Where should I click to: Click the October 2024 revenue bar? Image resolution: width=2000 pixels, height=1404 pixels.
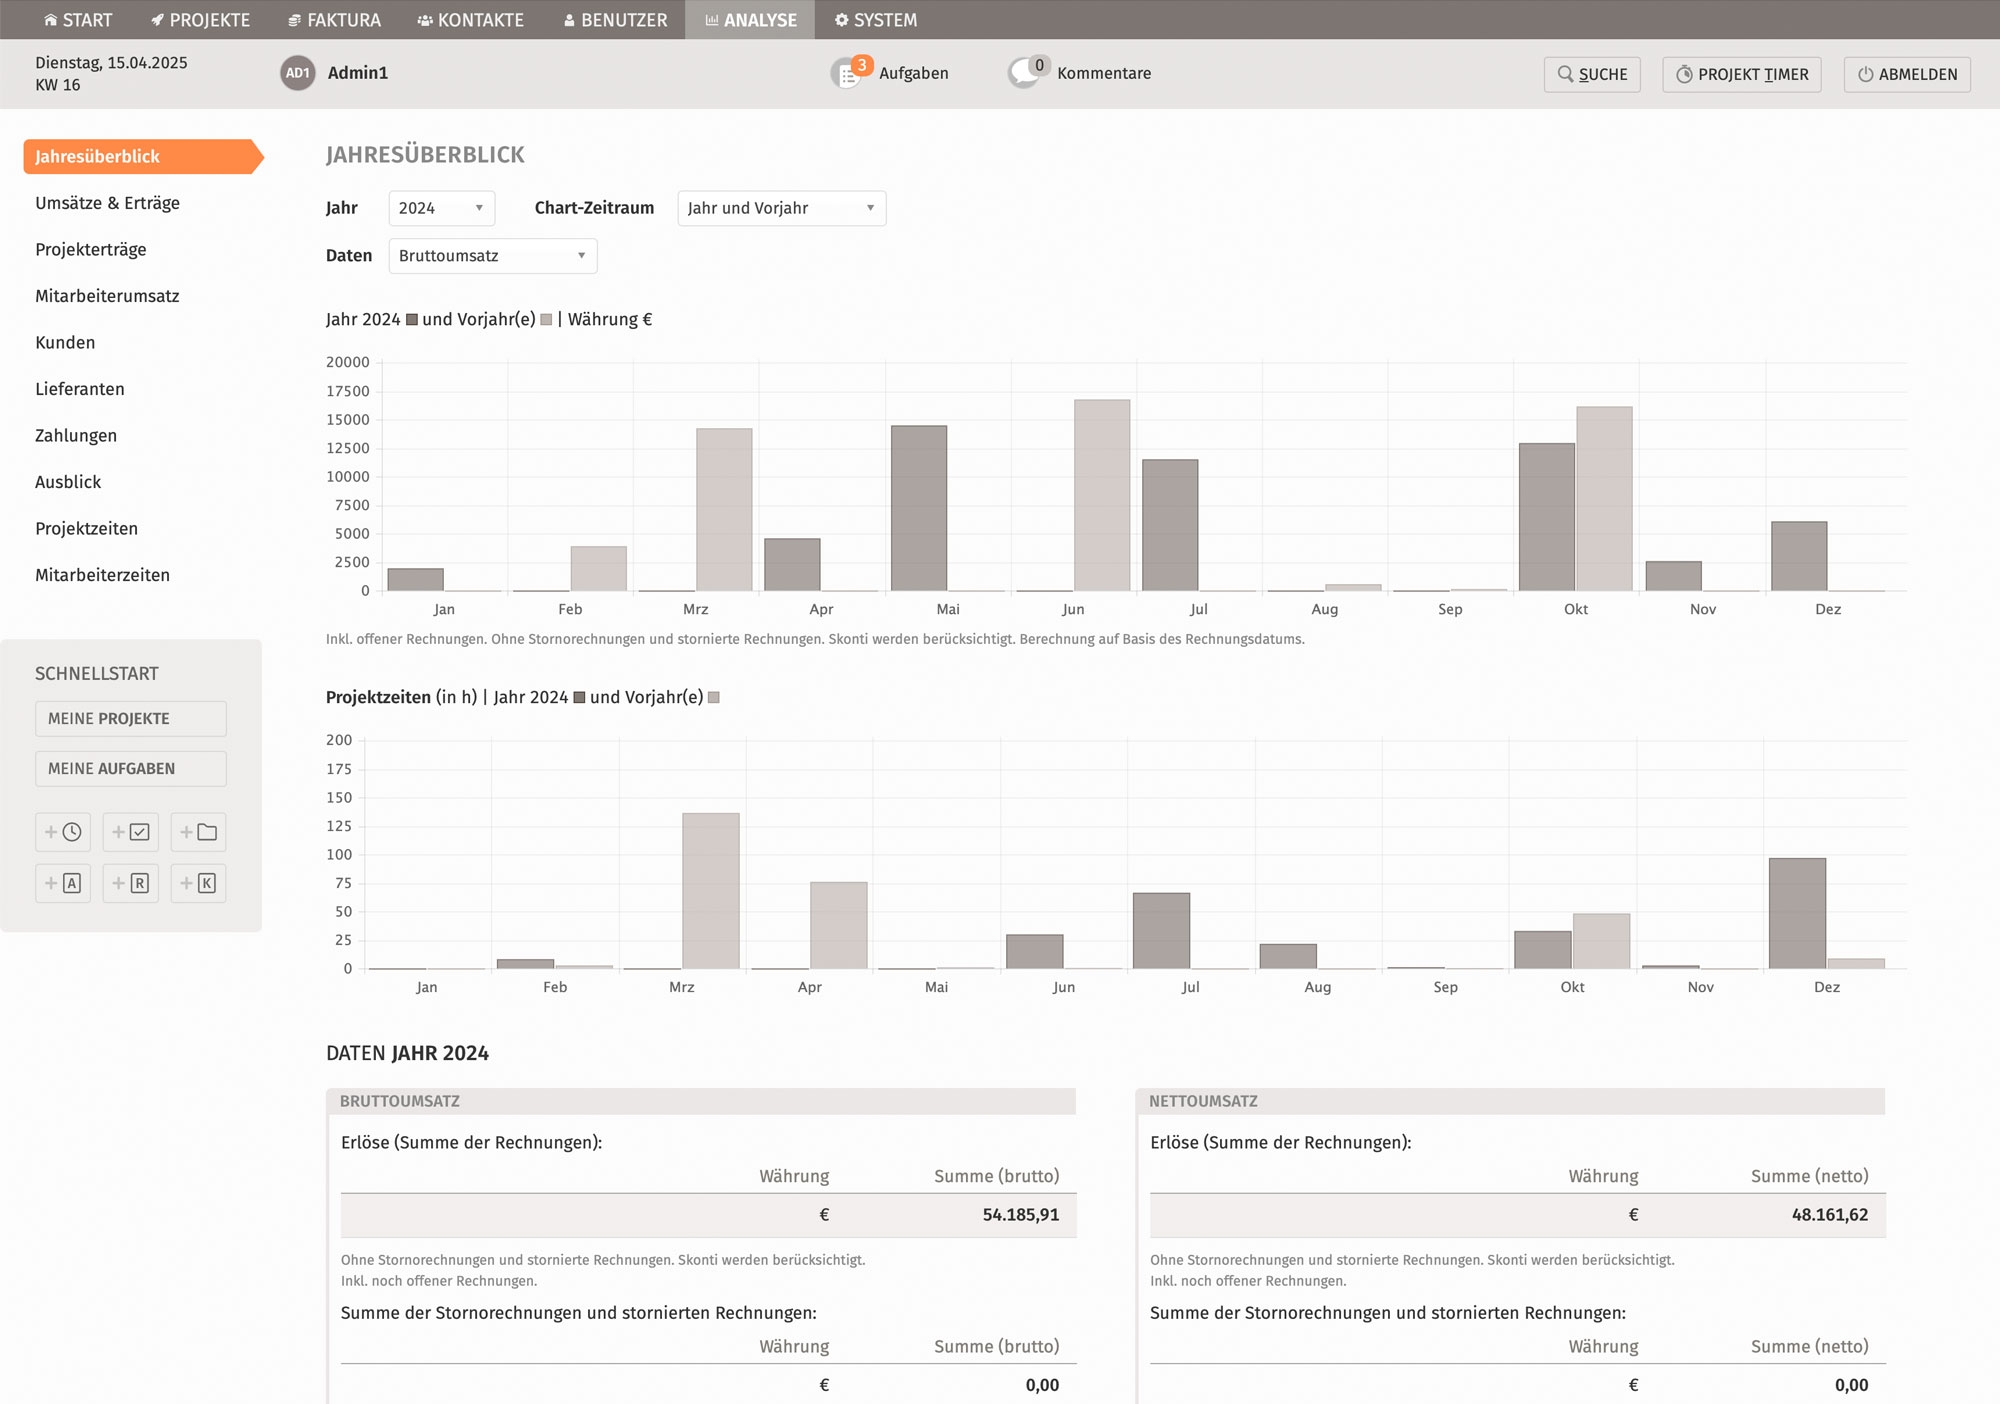(1546, 517)
